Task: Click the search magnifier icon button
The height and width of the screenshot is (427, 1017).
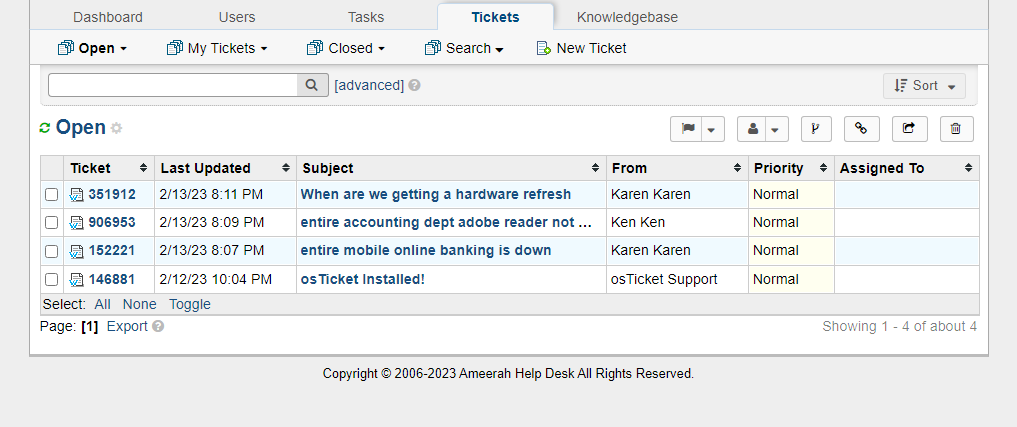Action: click(x=312, y=85)
